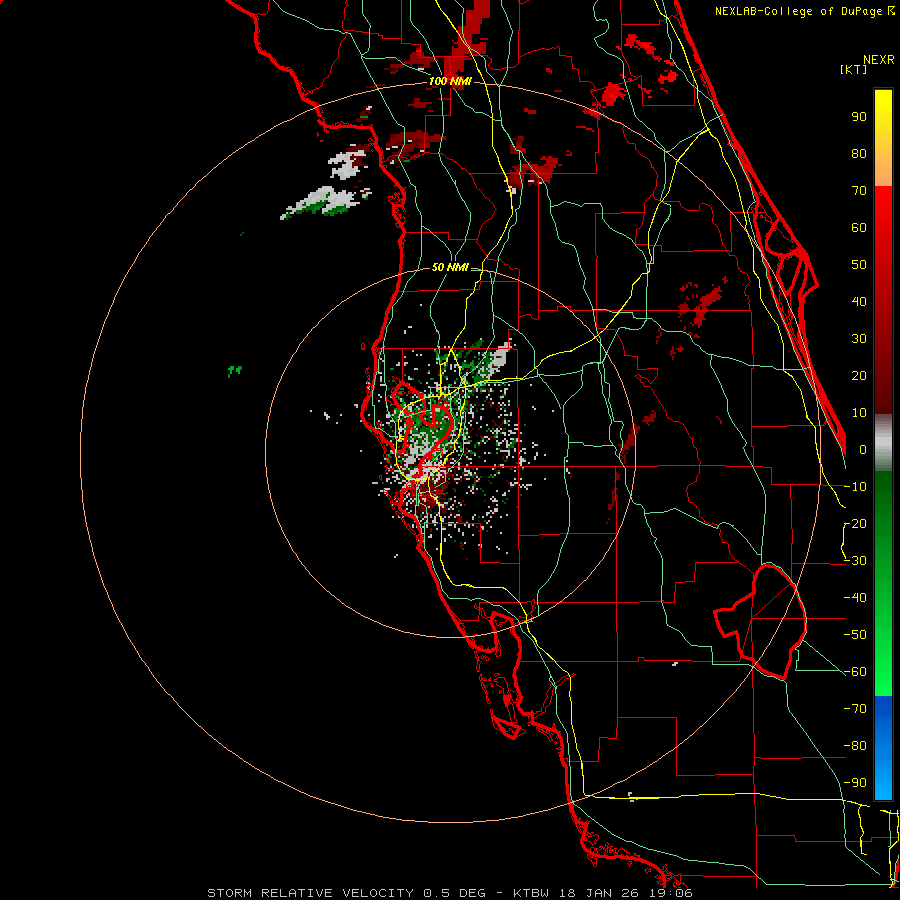Pick the gray zero segment of color bar
The image size is (900, 900).
(x=883, y=443)
